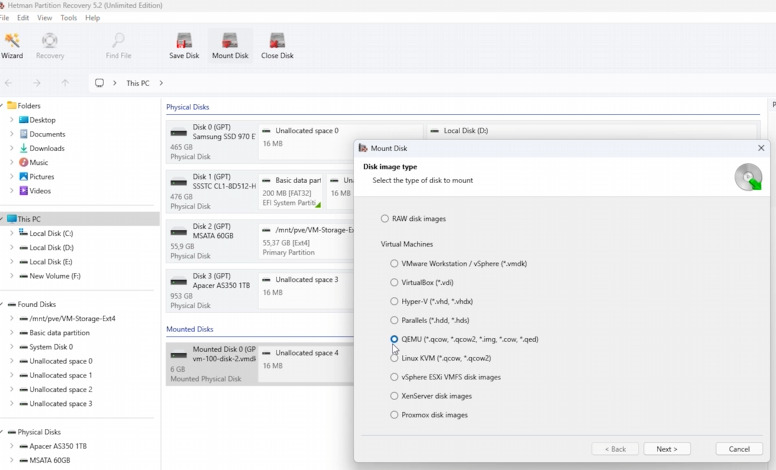The height and width of the screenshot is (470, 776).
Task: Select Proxmox disk images option
Action: click(x=394, y=415)
